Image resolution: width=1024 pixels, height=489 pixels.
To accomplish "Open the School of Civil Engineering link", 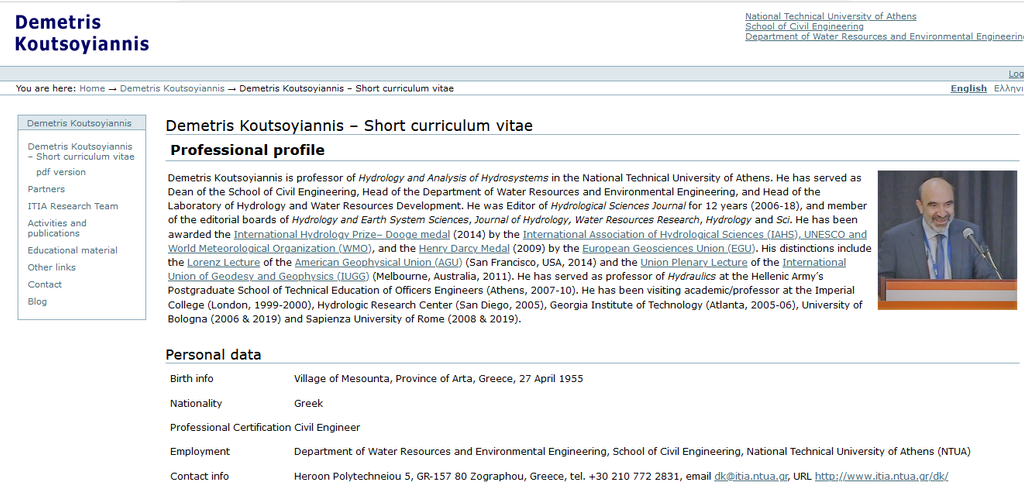I will click(x=804, y=27).
